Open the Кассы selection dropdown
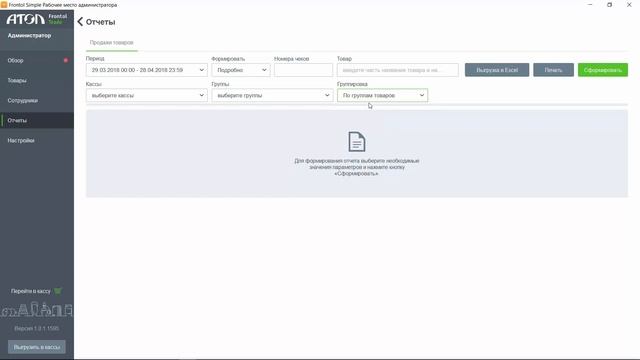The height and width of the screenshot is (360, 640). pos(147,96)
